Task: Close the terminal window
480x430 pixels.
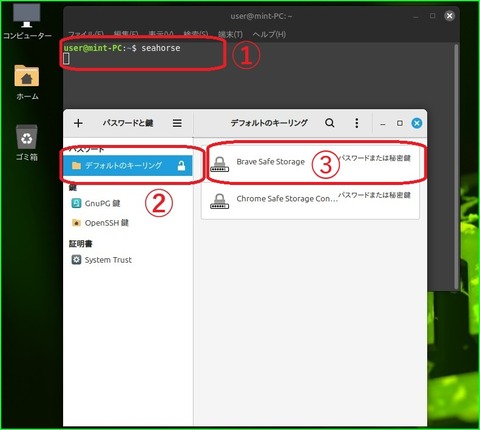Action: pyautogui.click(x=449, y=16)
